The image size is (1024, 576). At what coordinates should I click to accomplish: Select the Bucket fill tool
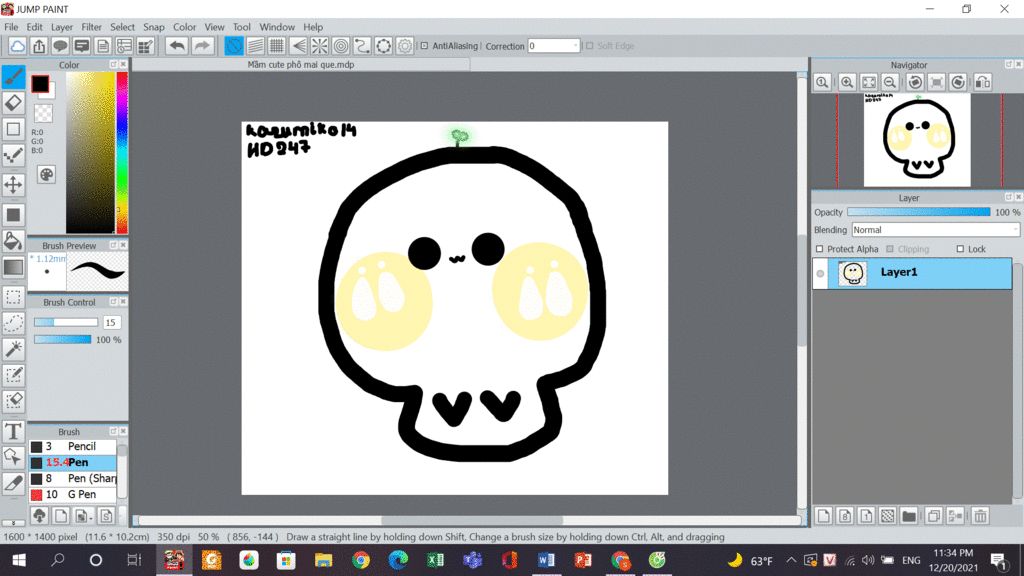tap(13, 240)
